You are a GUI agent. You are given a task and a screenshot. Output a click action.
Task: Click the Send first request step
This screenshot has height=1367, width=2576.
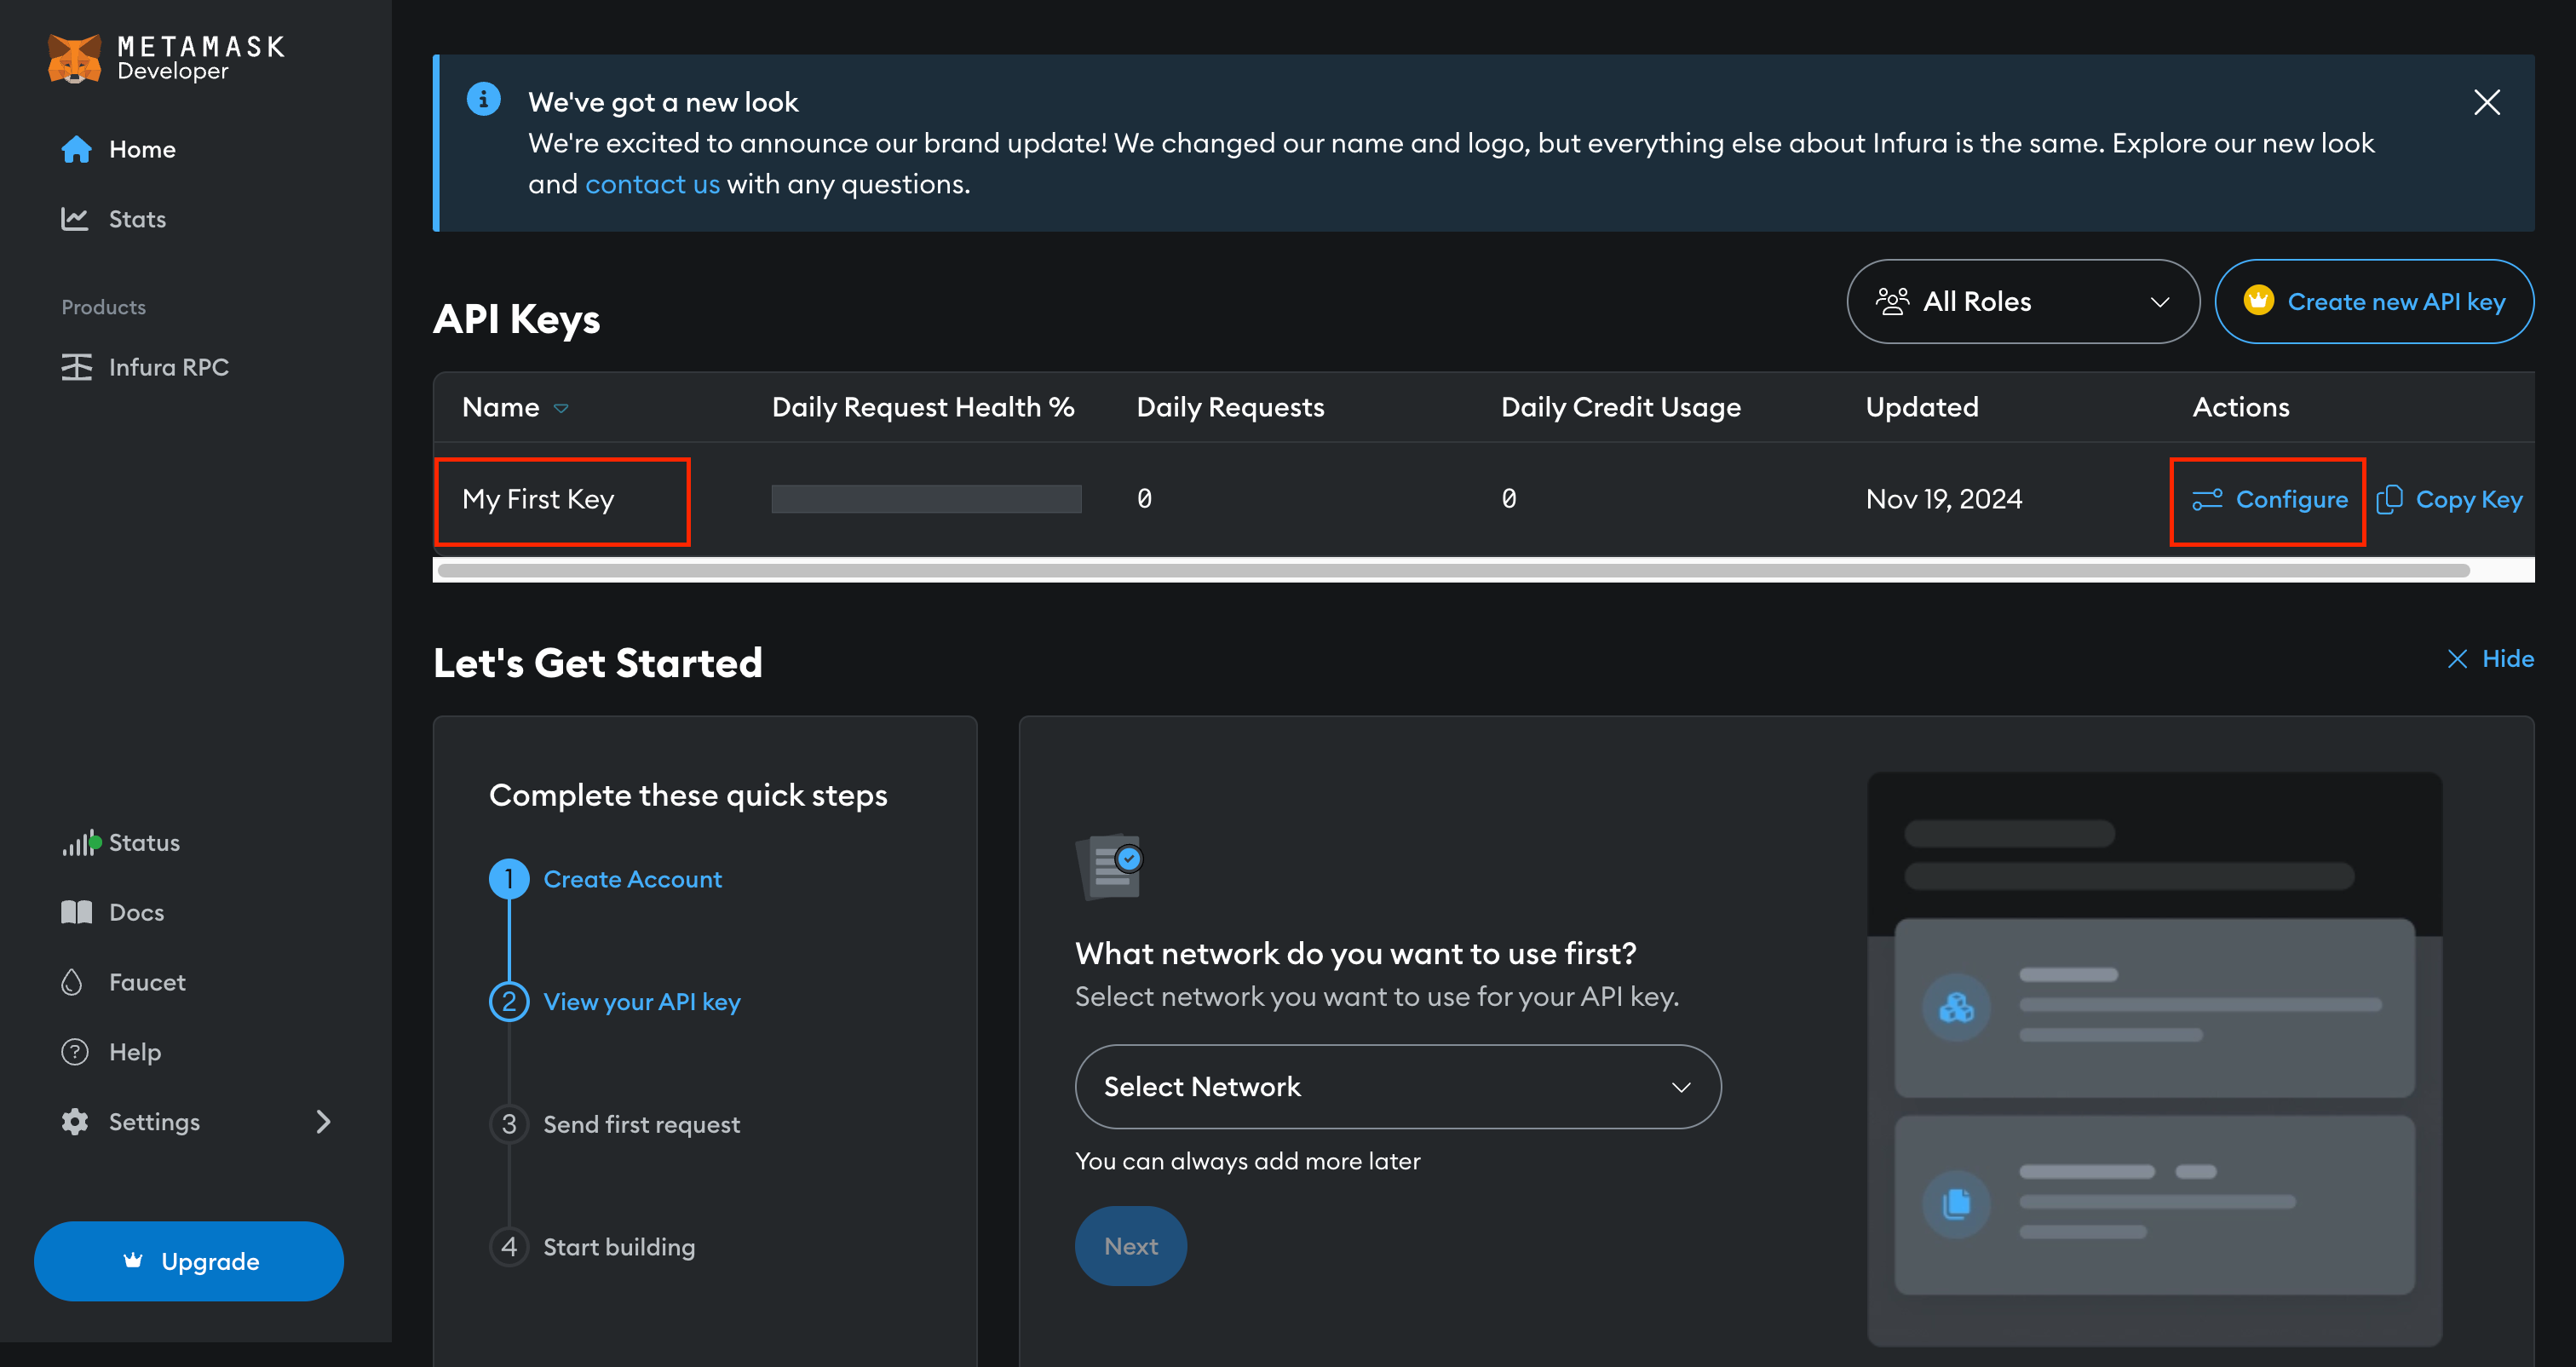tap(641, 1124)
